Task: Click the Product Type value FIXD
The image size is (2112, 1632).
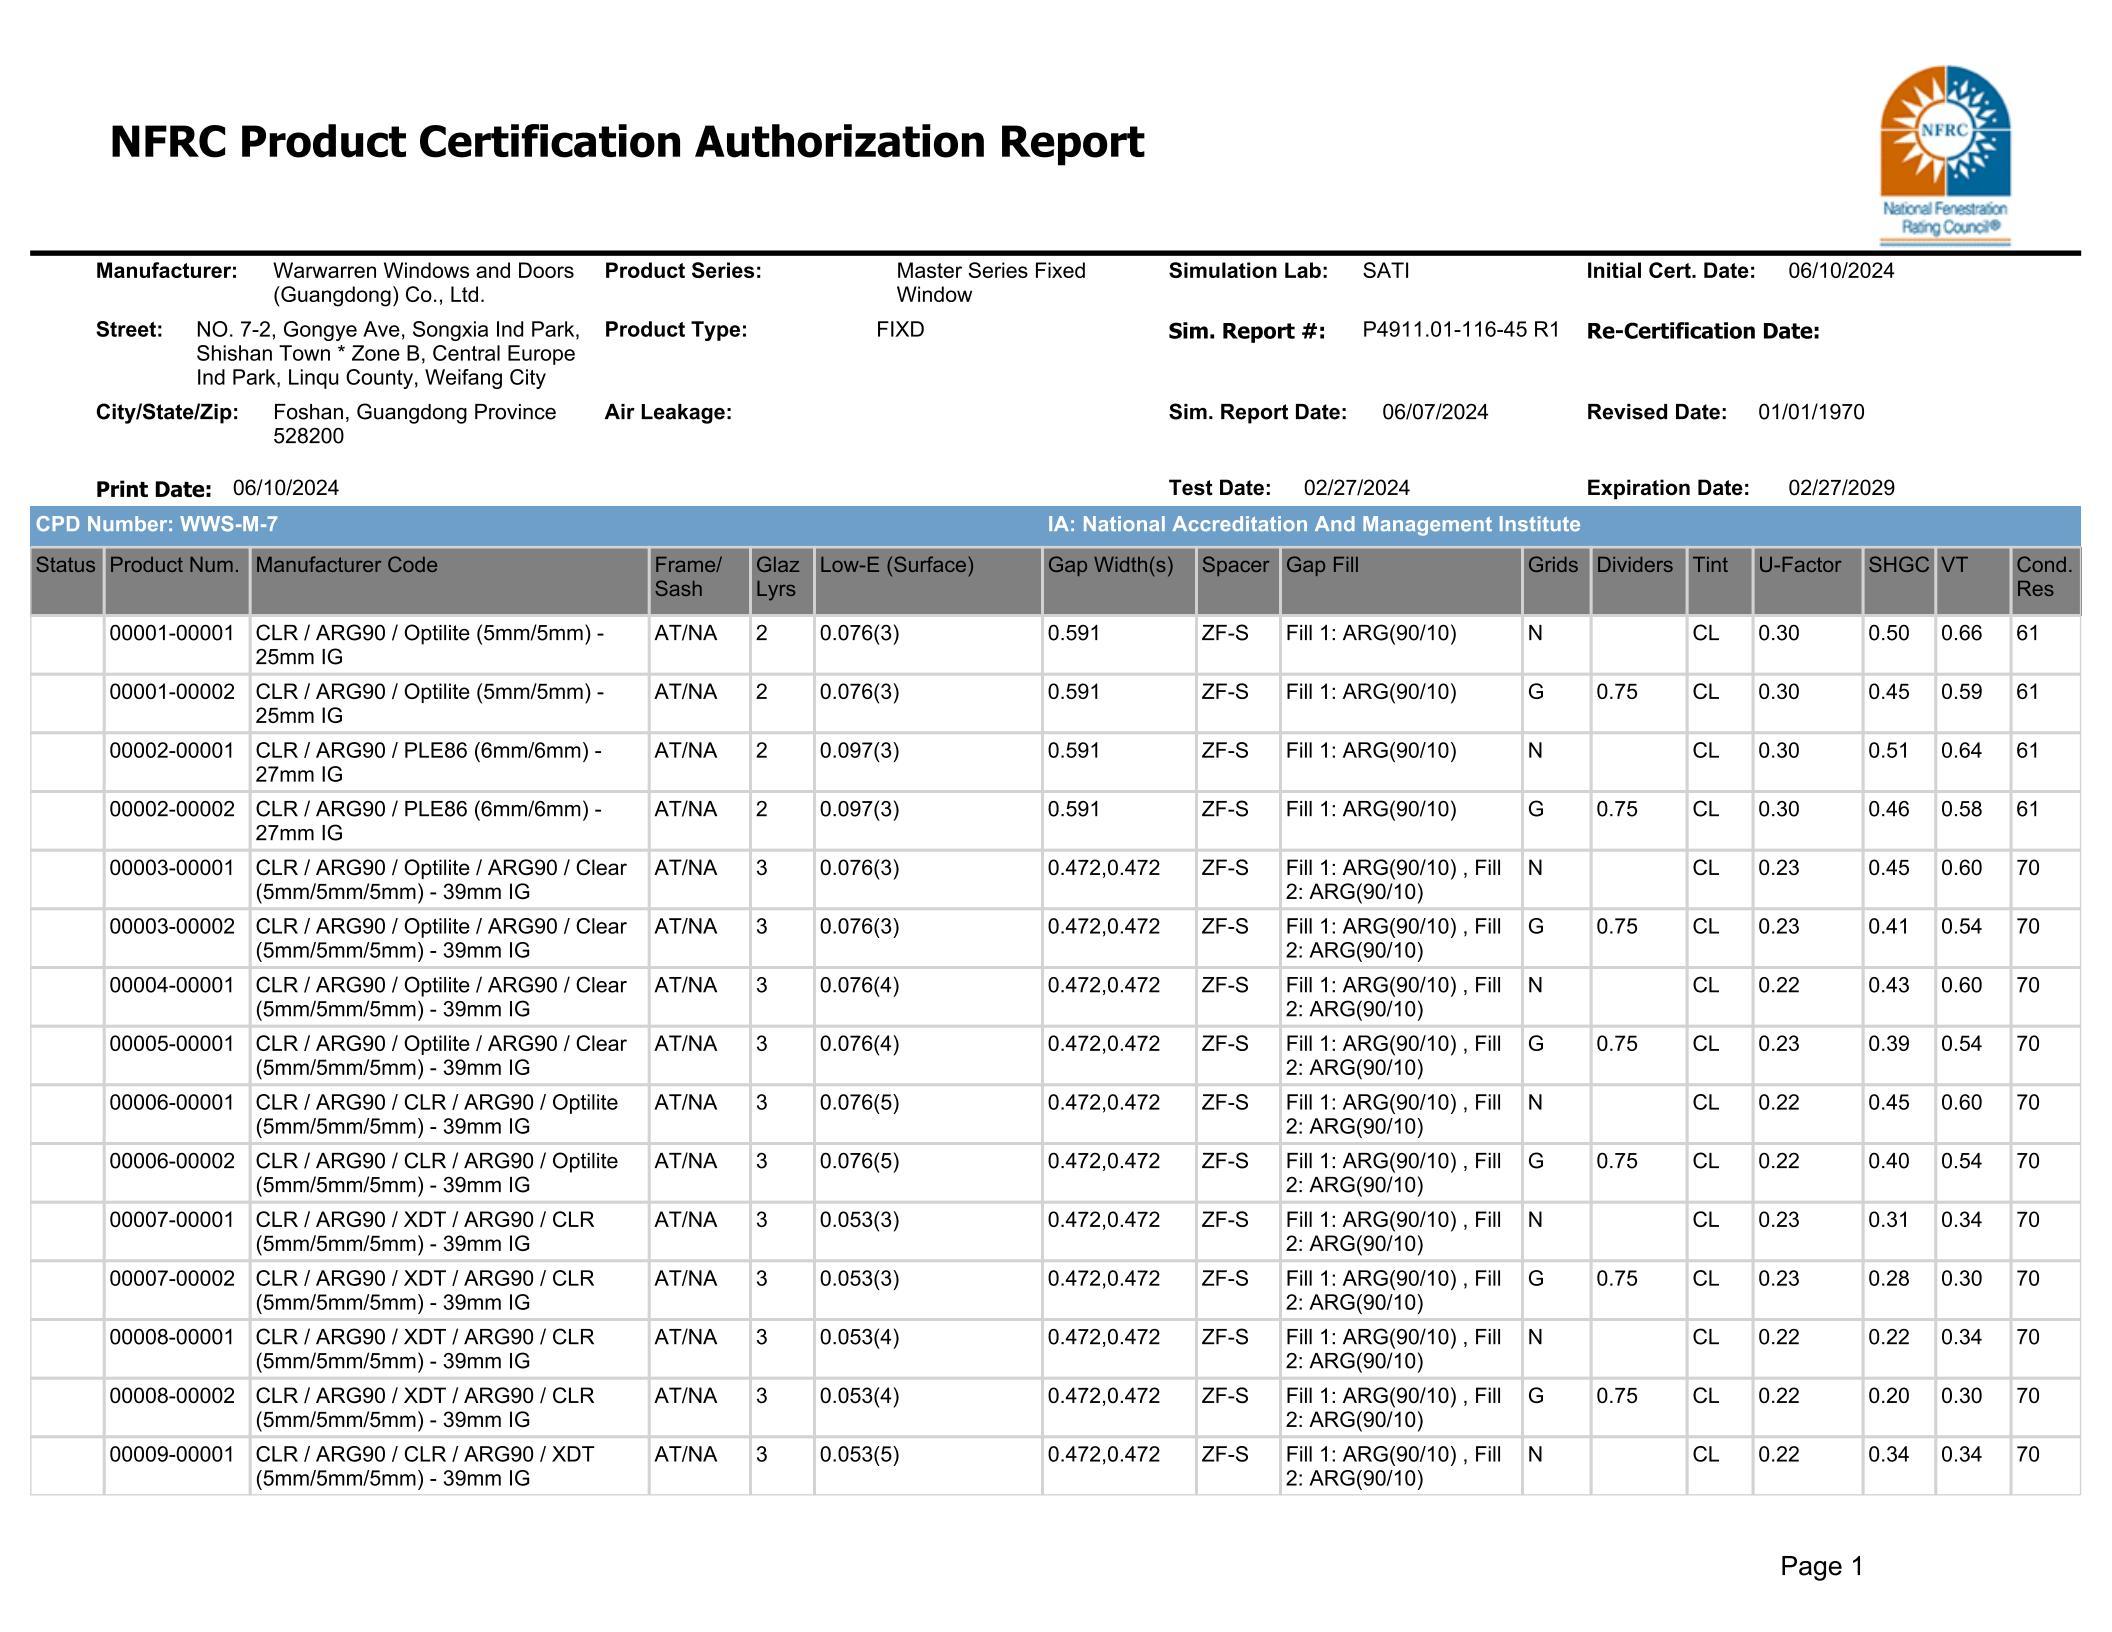Action: [x=900, y=330]
